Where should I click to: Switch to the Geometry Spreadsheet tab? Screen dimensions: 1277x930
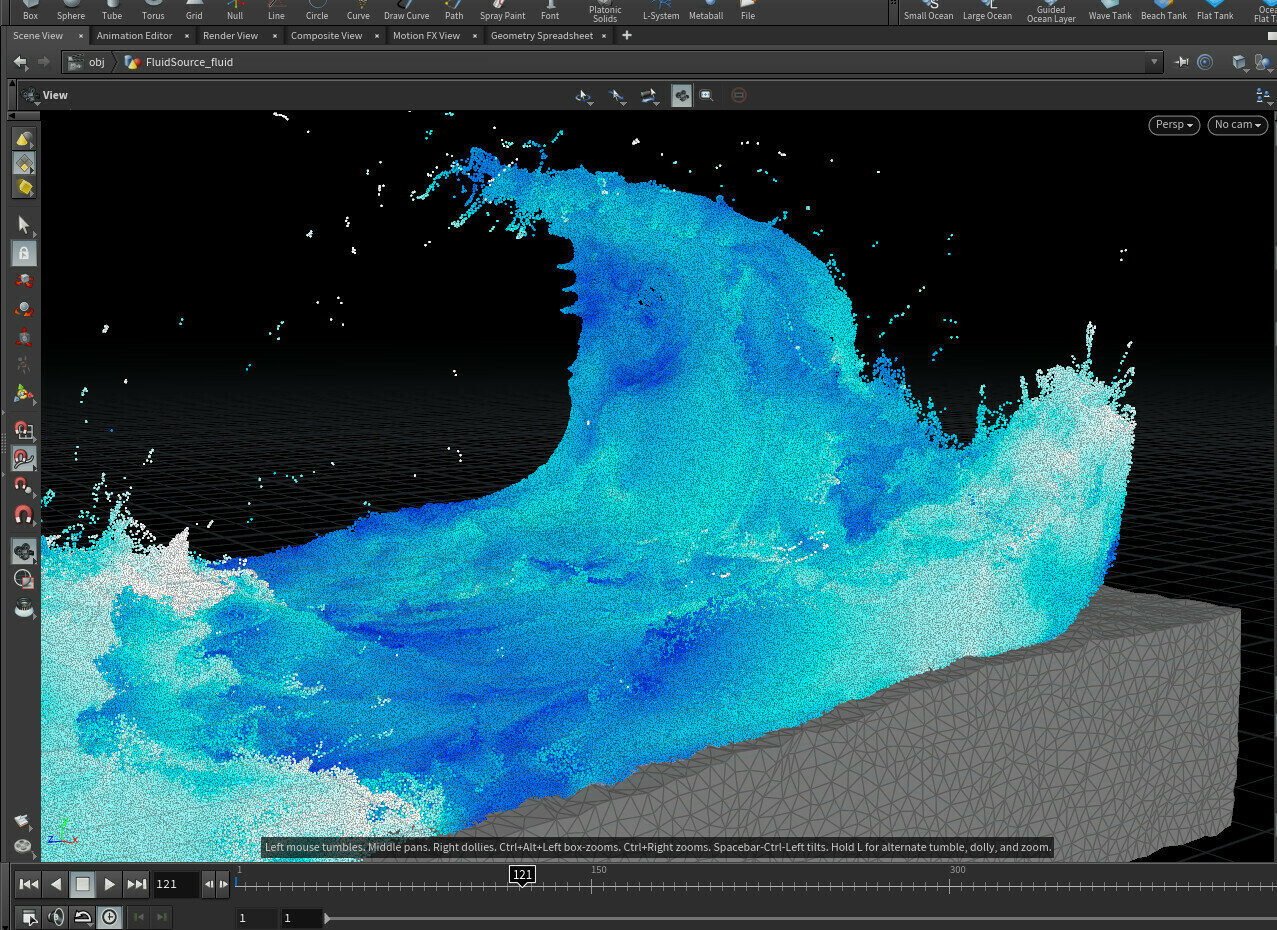coord(541,35)
